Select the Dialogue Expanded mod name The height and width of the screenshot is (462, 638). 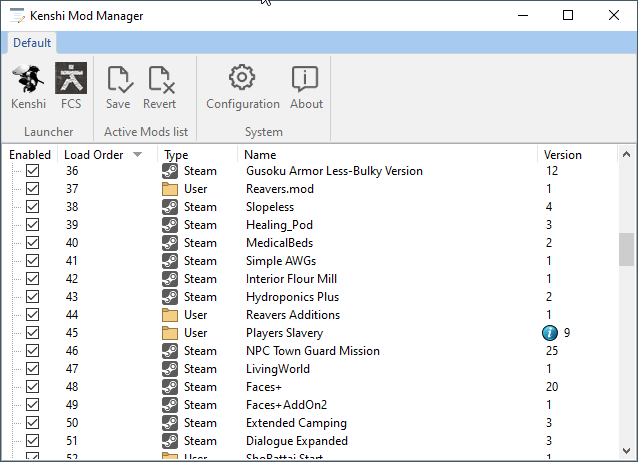(297, 441)
